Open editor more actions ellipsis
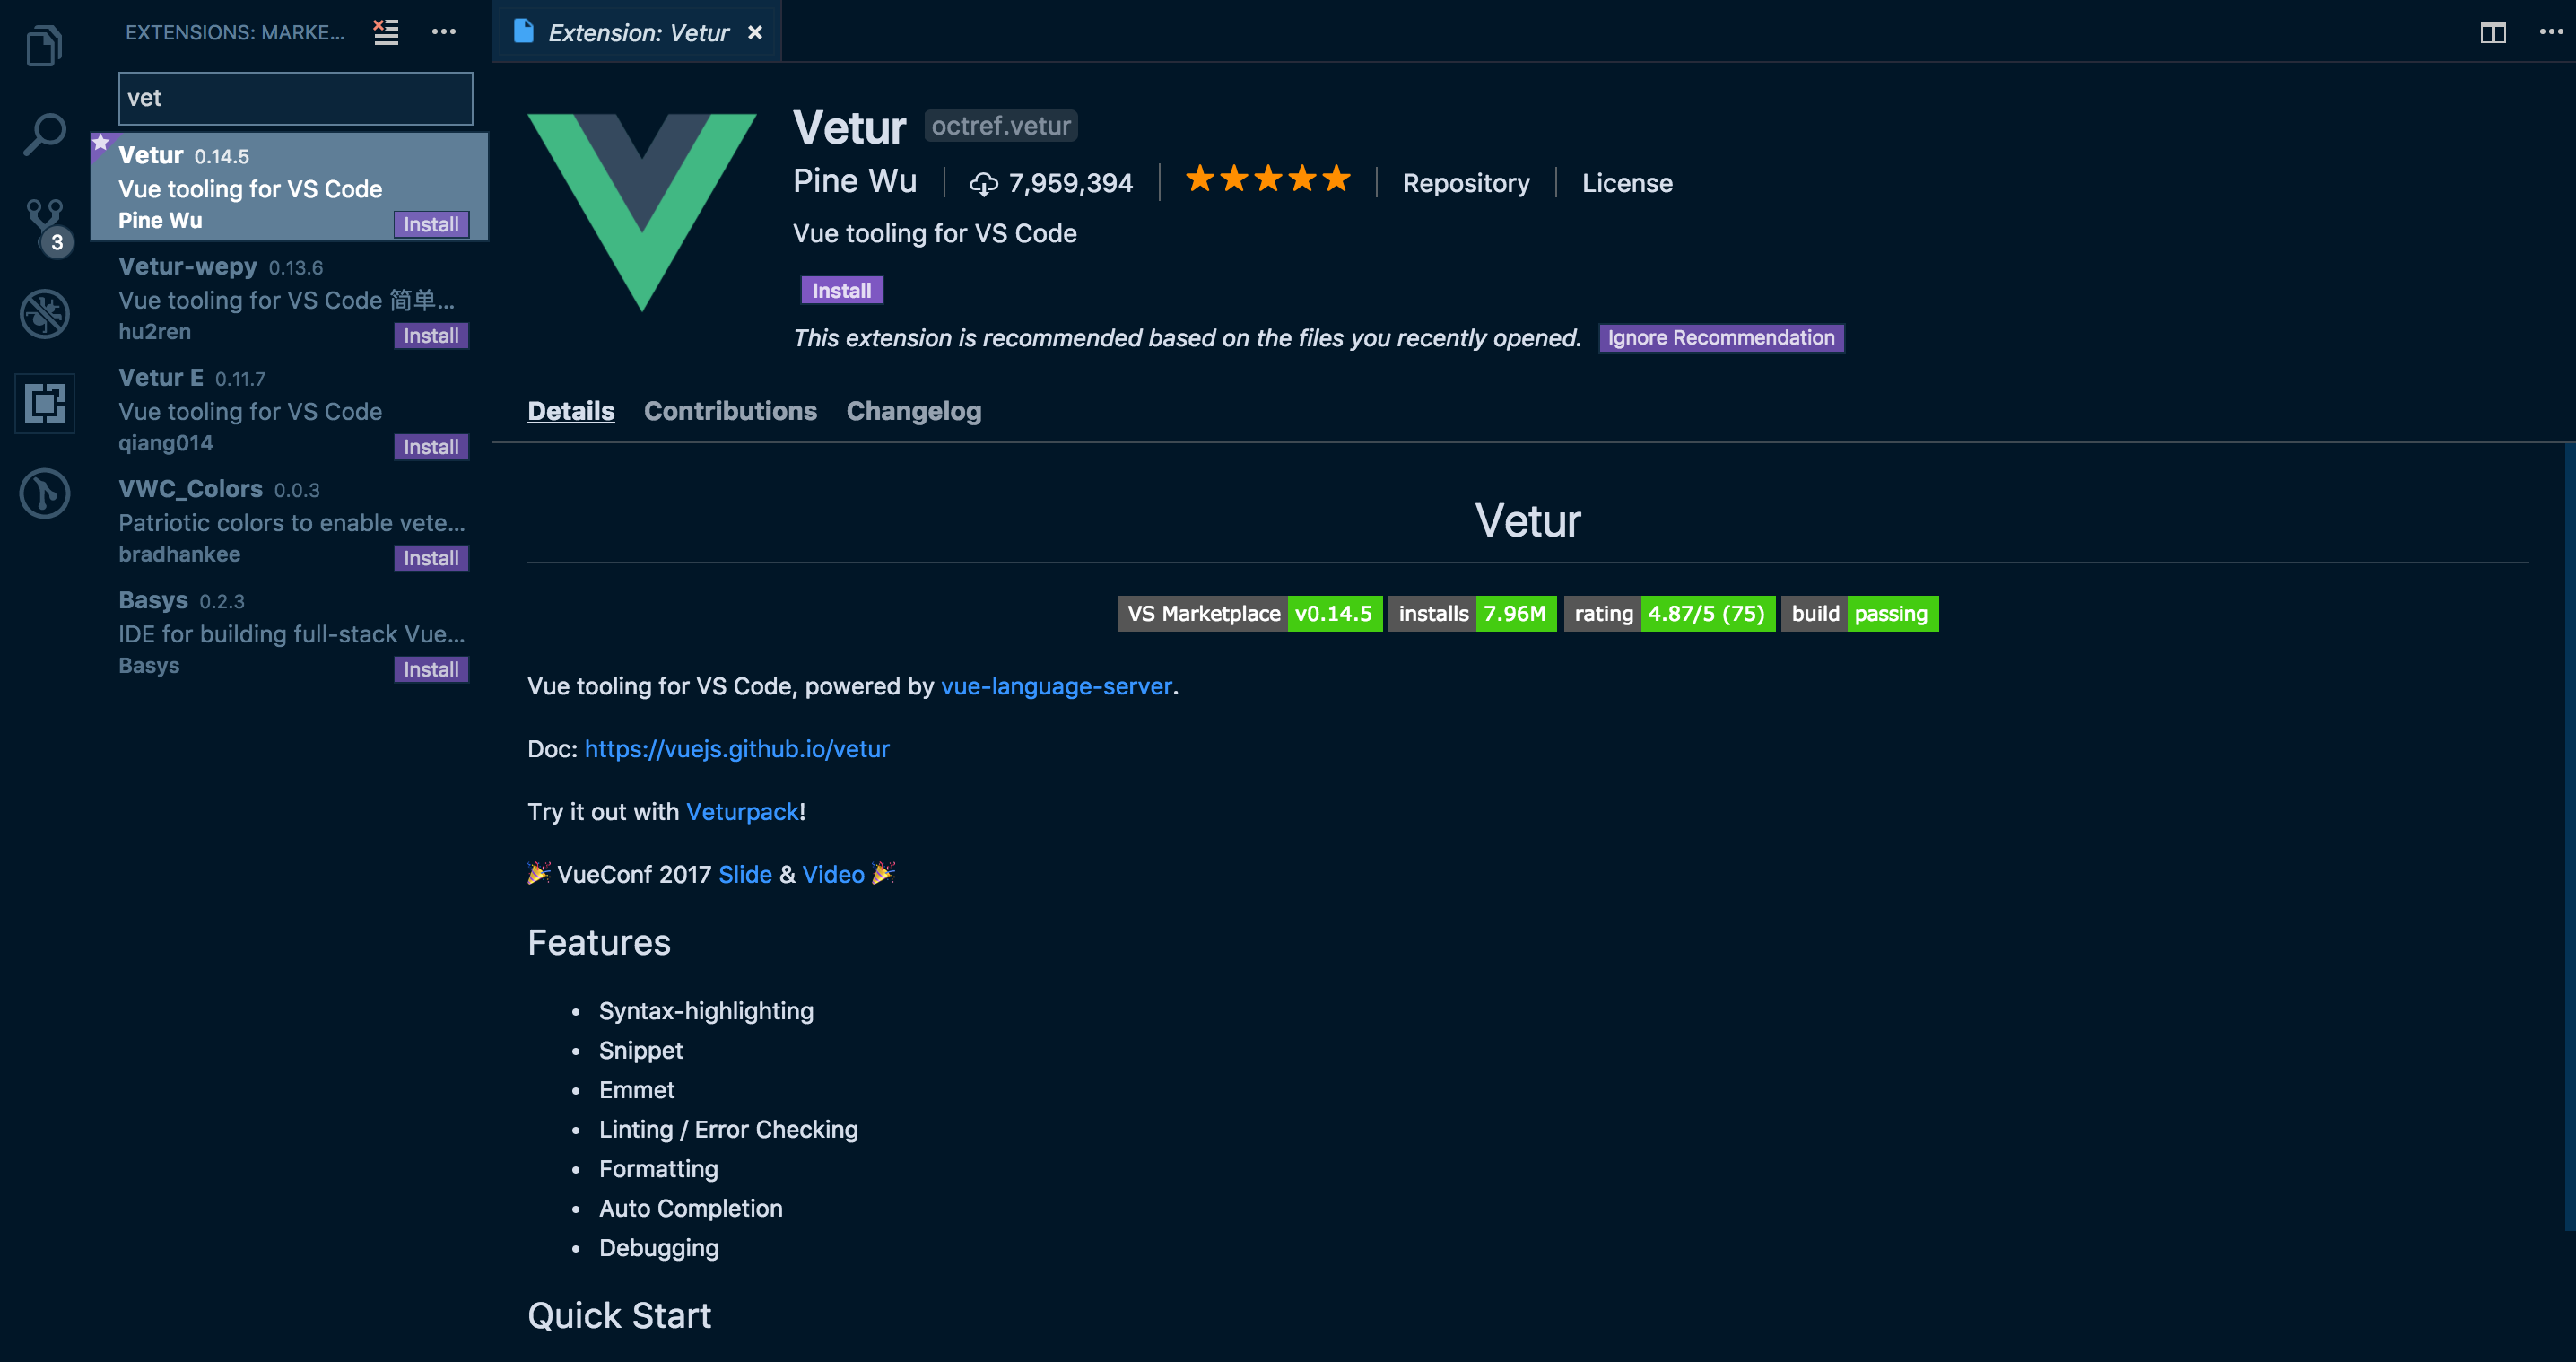 (x=2550, y=32)
